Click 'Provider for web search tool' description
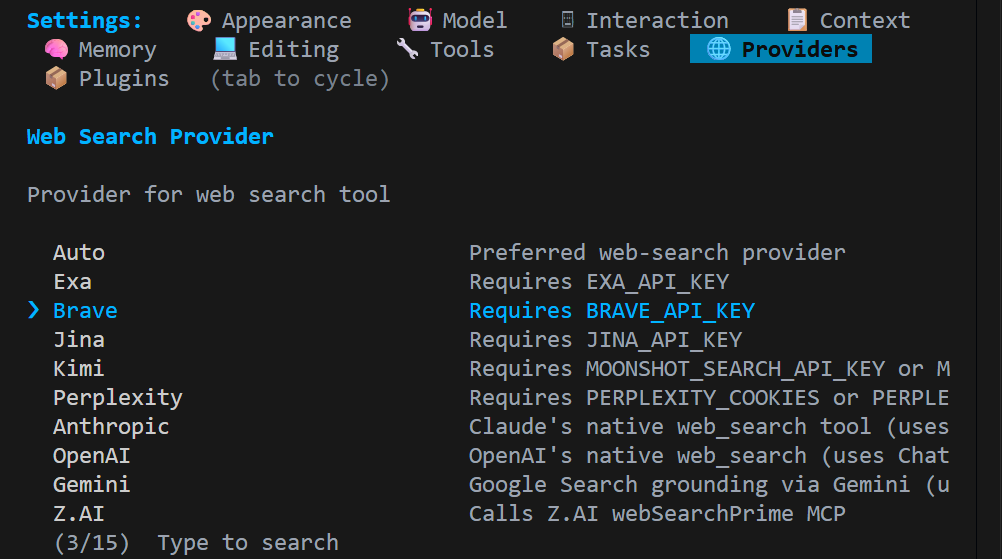1002x559 pixels. click(208, 195)
